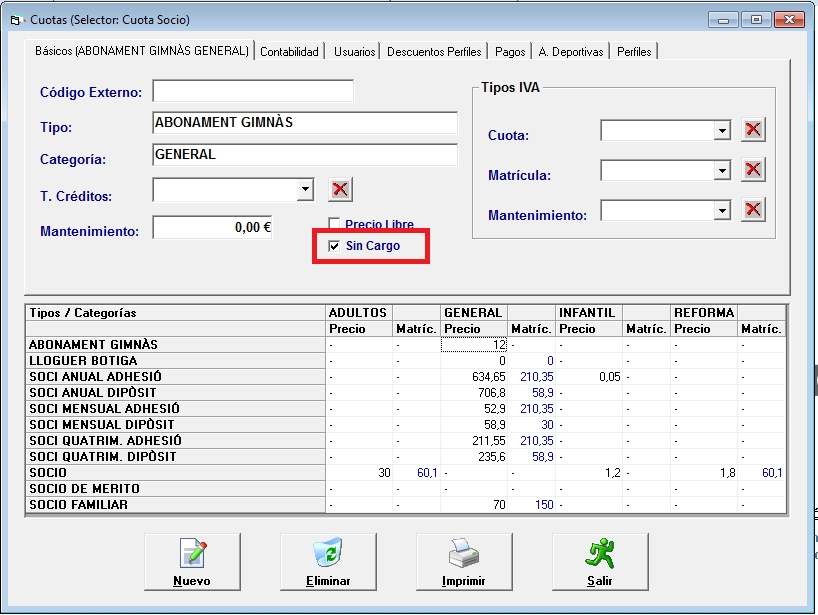The height and width of the screenshot is (615, 818).
Task: Click the INFANTIL column header
Action: [589, 313]
